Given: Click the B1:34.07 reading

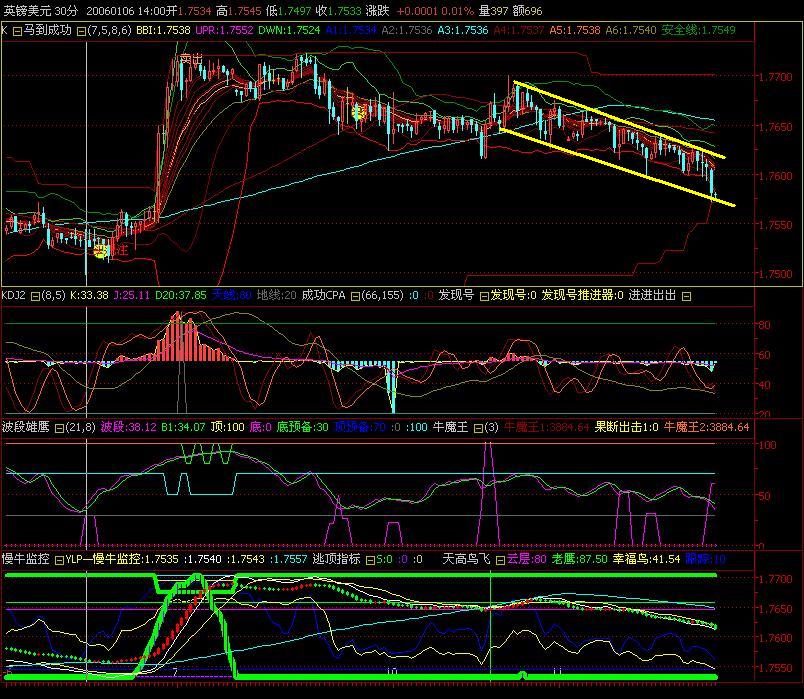Looking at the screenshot, I should pyautogui.click(x=183, y=427).
